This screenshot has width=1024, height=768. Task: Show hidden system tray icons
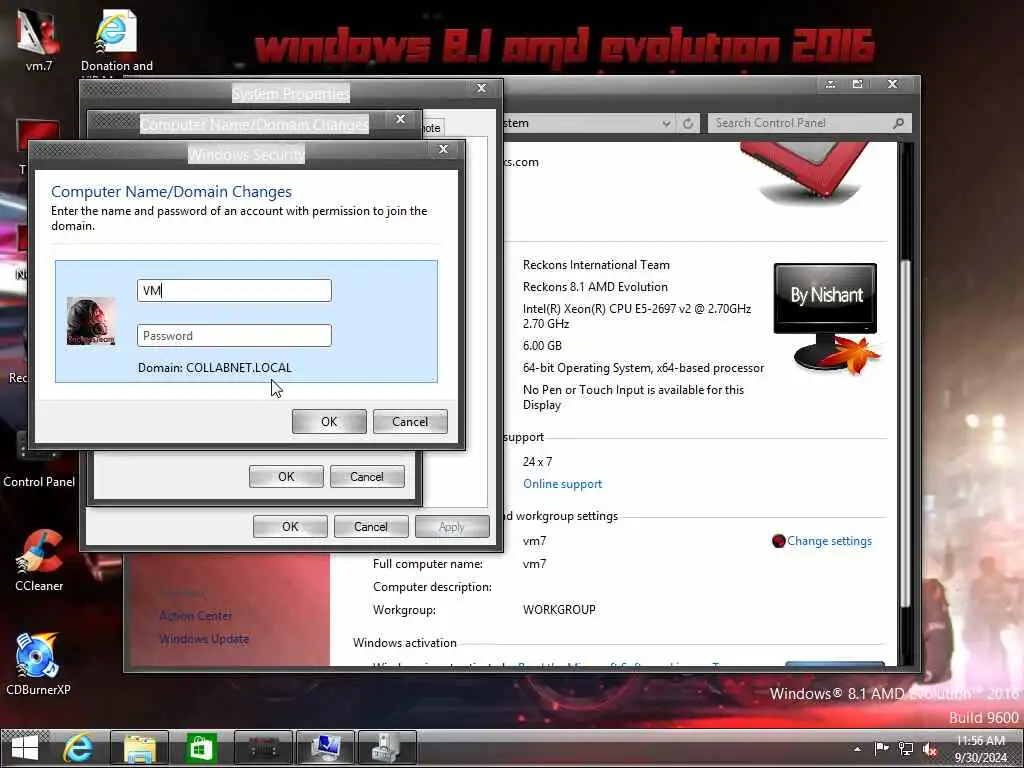pos(857,749)
